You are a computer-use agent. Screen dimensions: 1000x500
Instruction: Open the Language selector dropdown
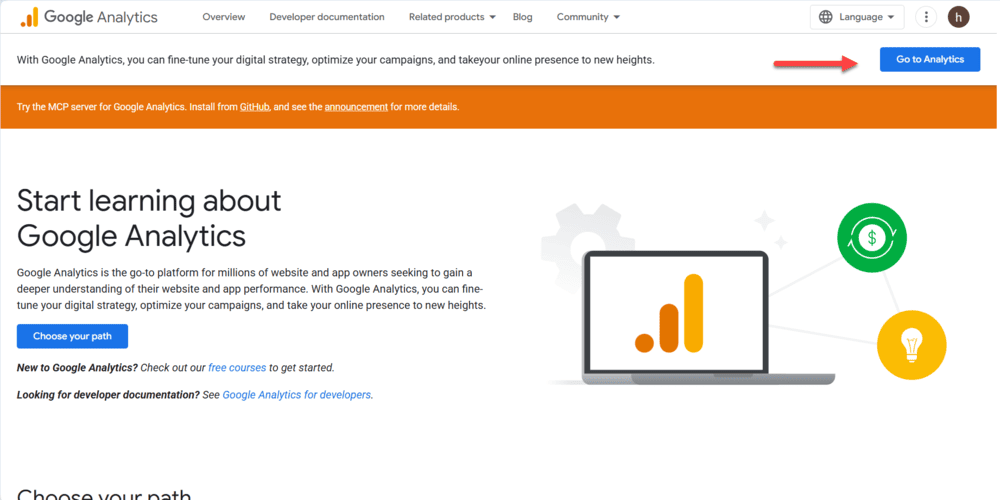[x=856, y=17]
